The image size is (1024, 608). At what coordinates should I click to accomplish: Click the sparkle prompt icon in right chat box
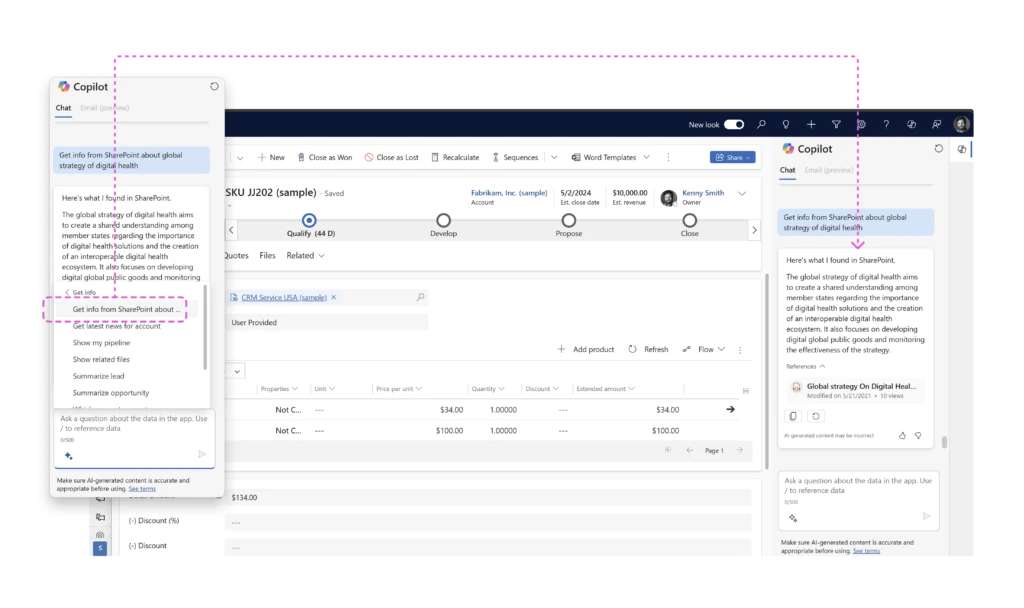click(792, 517)
